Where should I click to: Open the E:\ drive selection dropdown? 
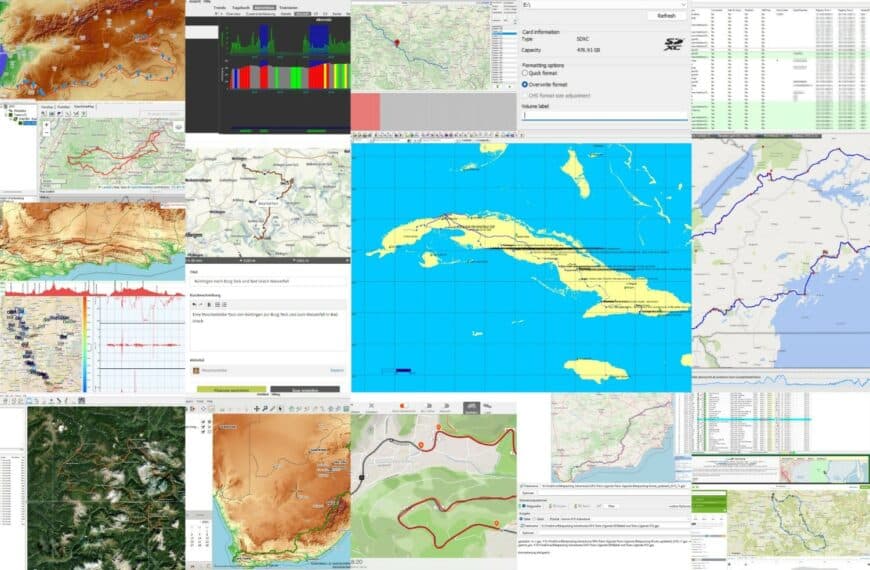tap(605, 4)
